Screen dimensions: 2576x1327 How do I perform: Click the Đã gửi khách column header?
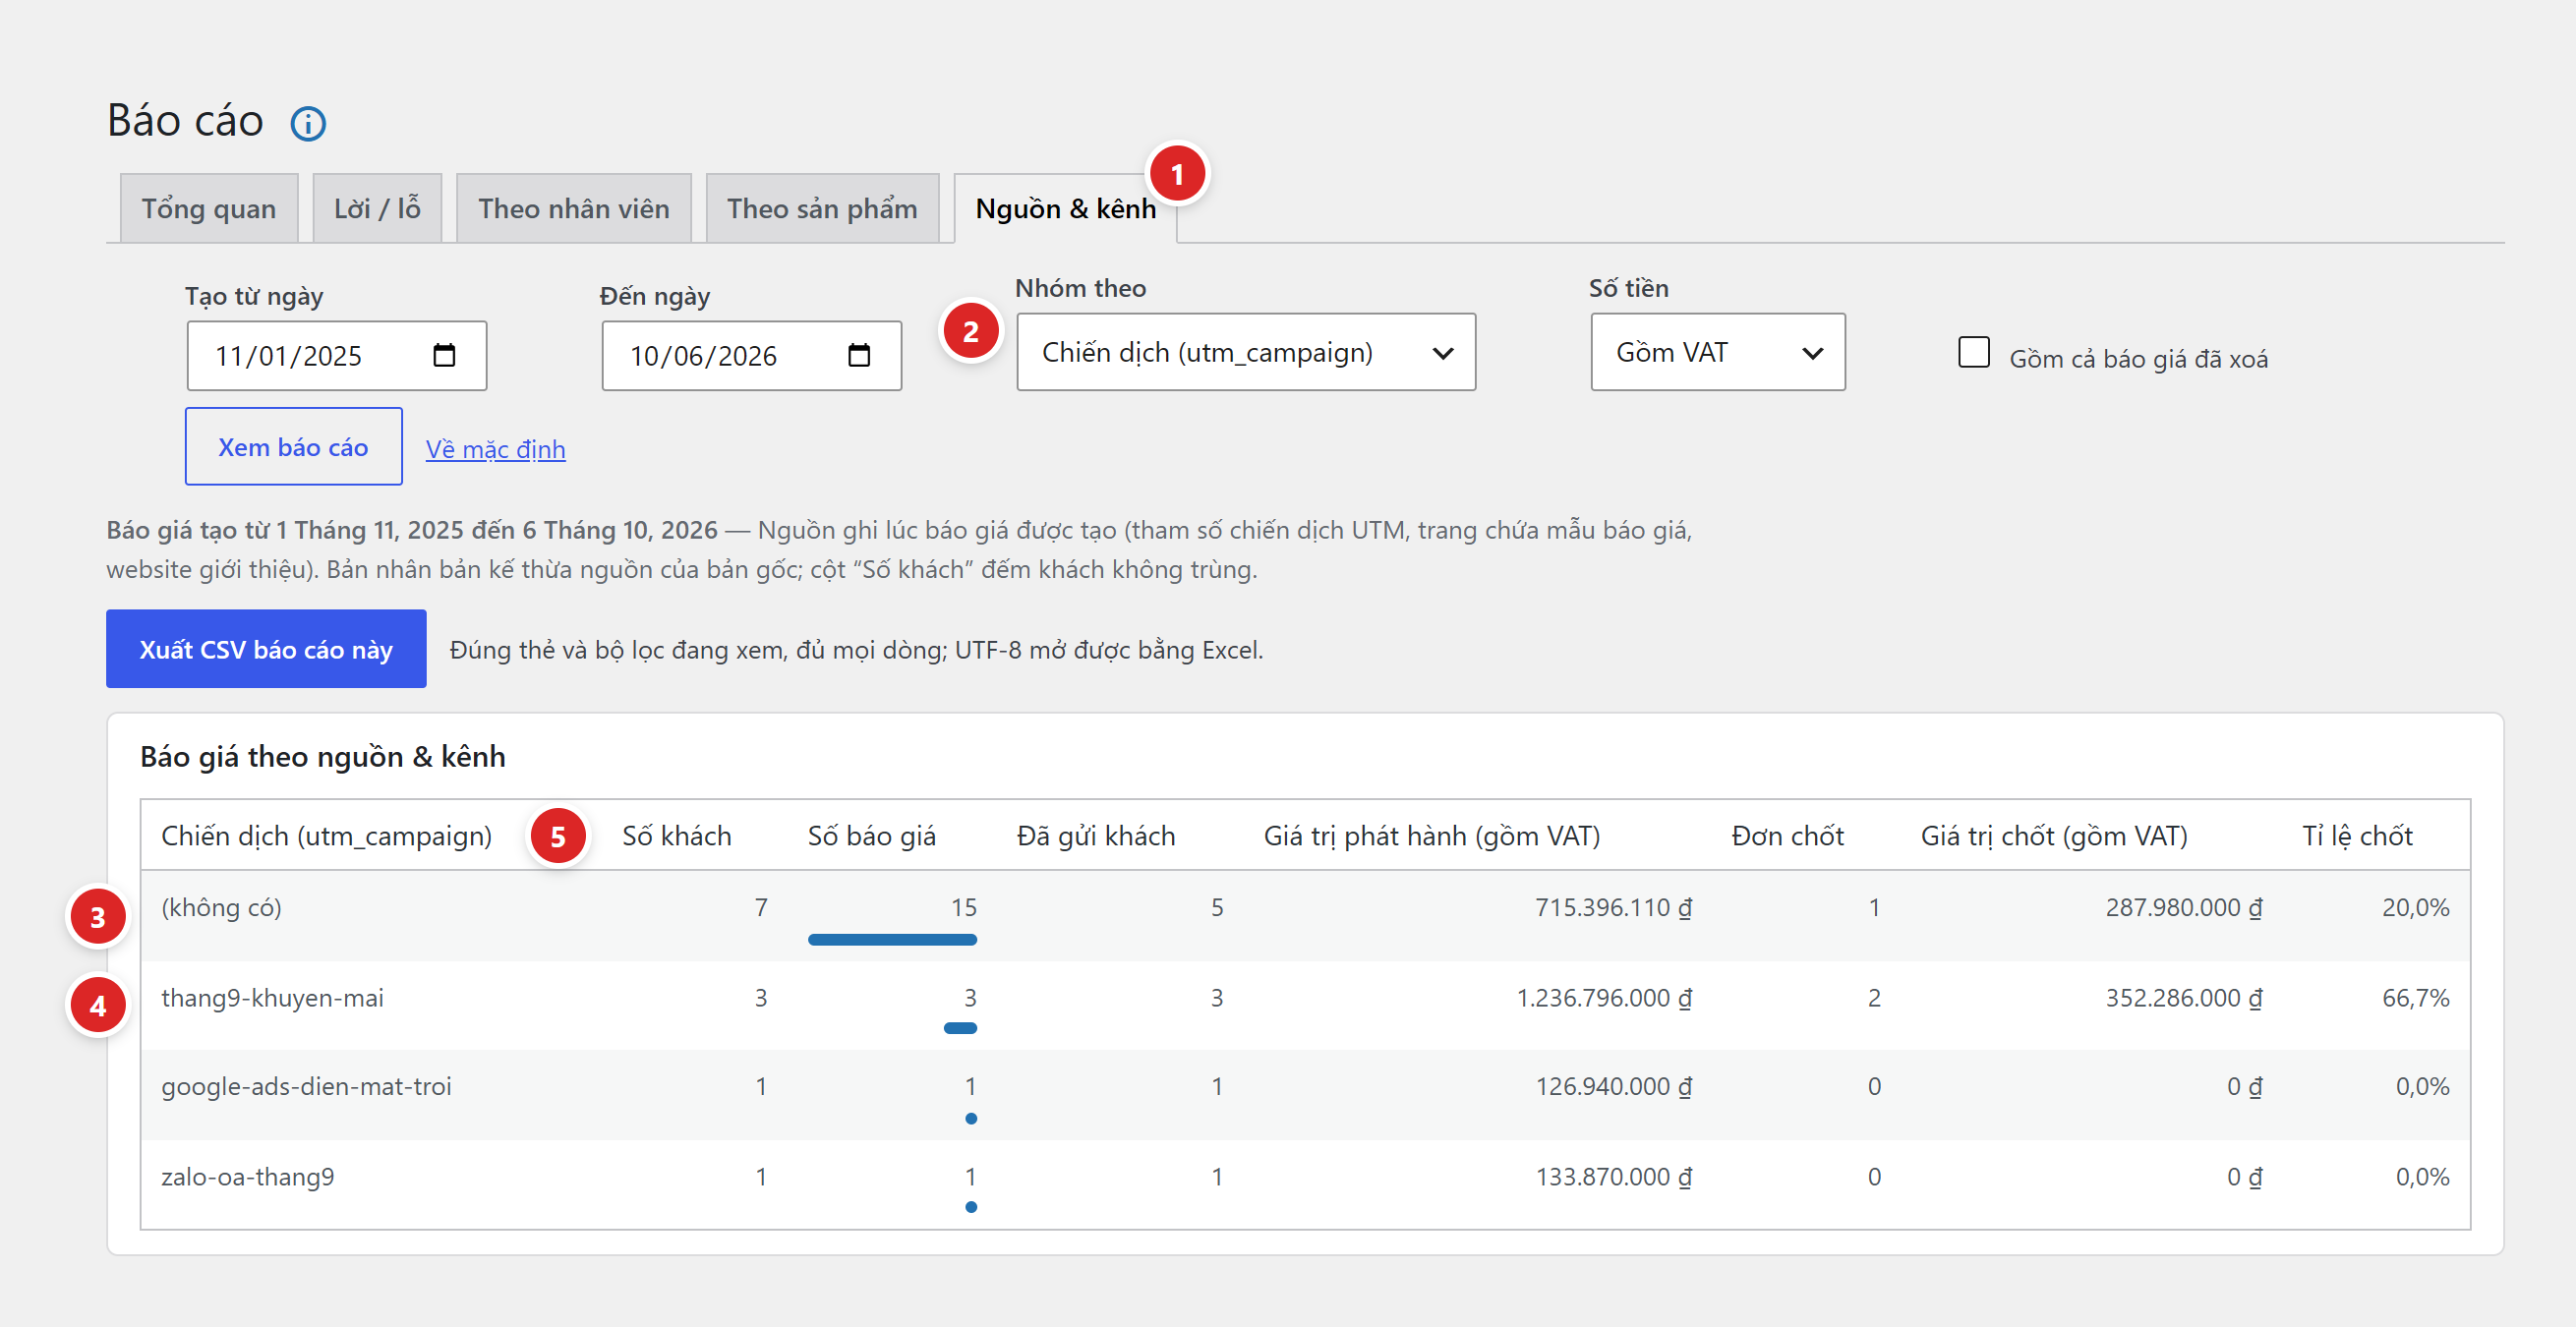point(1095,835)
